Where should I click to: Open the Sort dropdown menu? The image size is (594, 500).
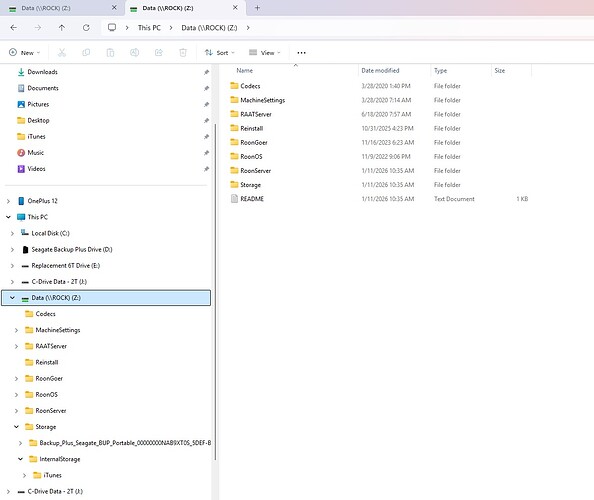tap(220, 53)
